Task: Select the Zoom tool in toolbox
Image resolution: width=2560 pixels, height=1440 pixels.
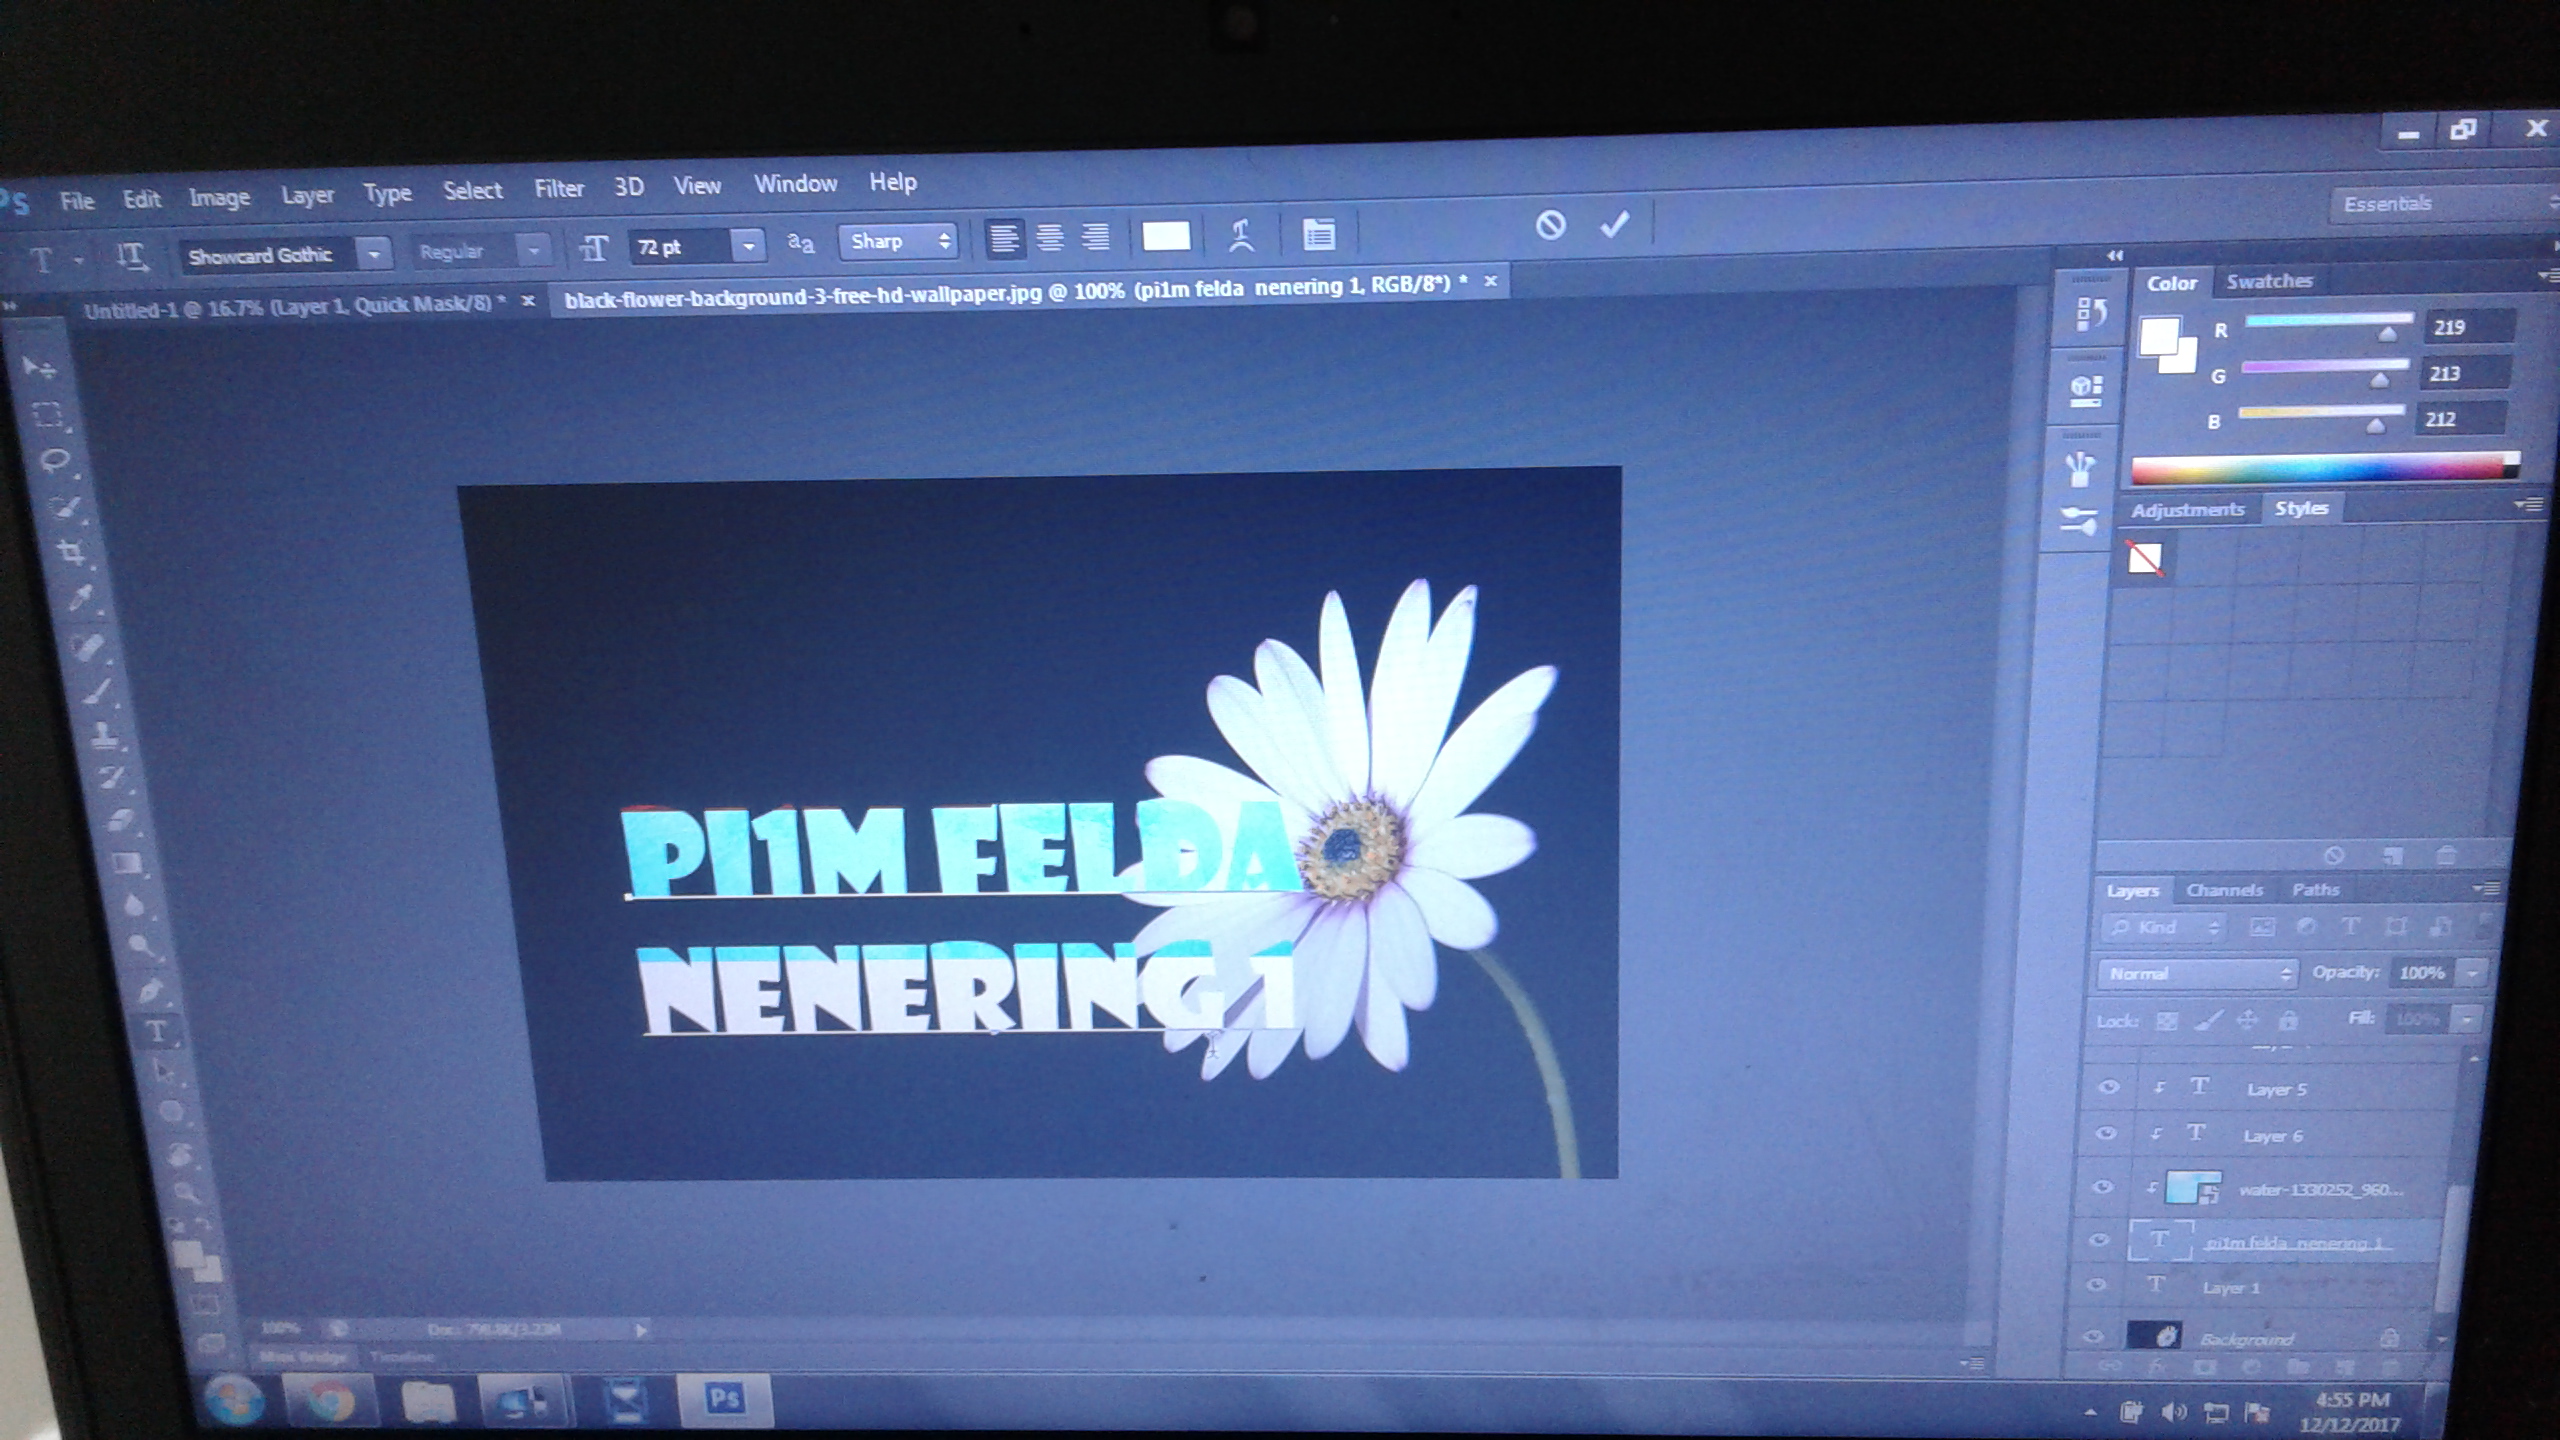Action: pos(186,1193)
